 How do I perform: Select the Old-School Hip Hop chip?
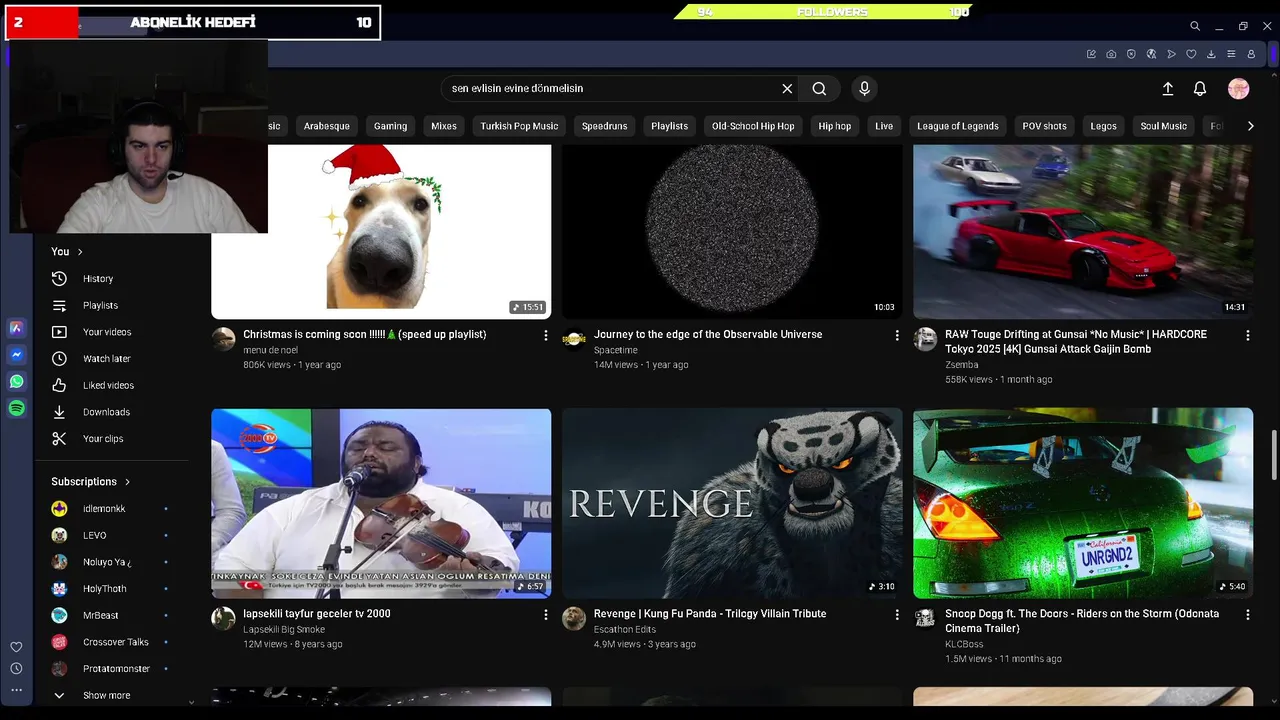753,126
